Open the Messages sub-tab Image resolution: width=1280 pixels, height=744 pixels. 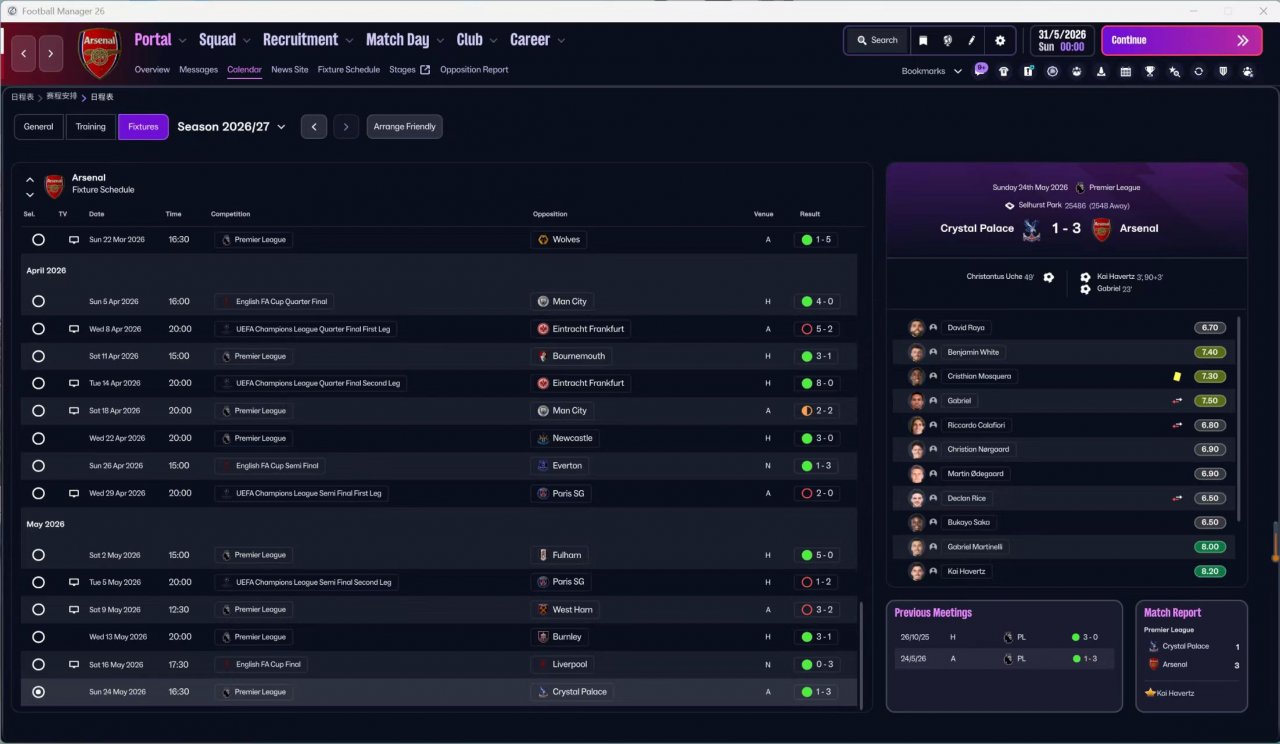pos(198,70)
